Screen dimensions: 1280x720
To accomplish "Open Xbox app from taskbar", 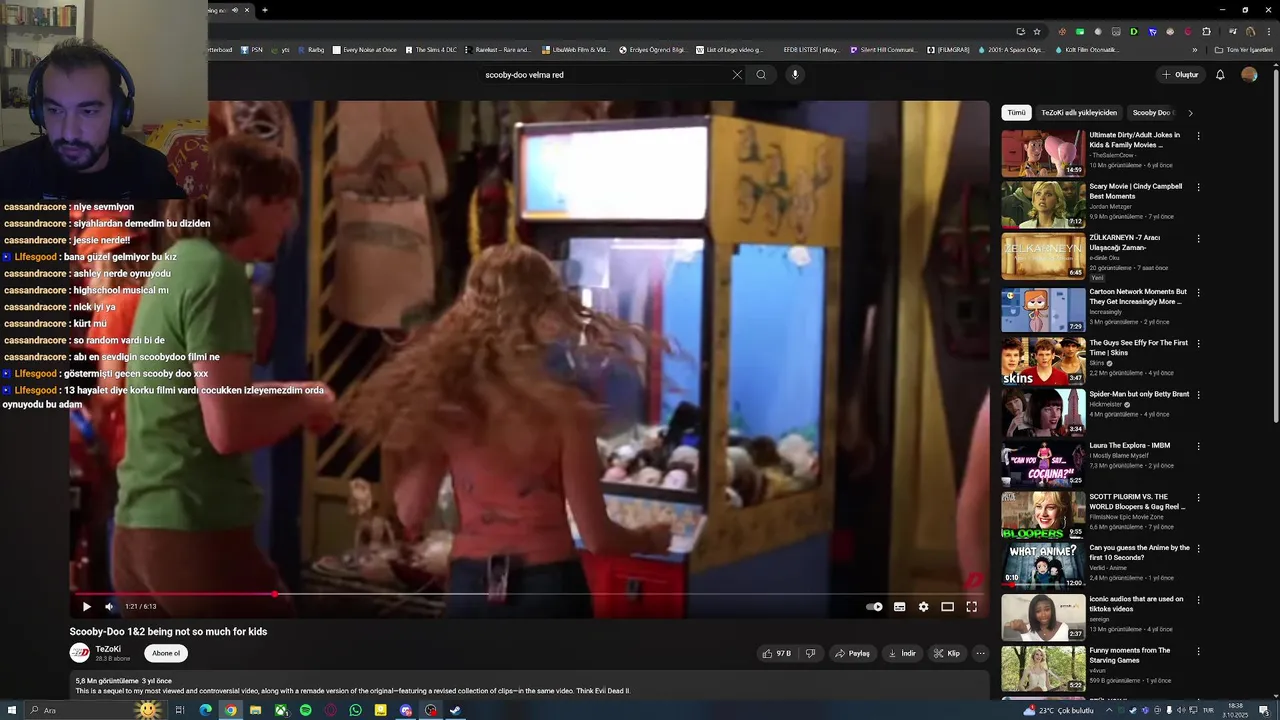I will (281, 710).
